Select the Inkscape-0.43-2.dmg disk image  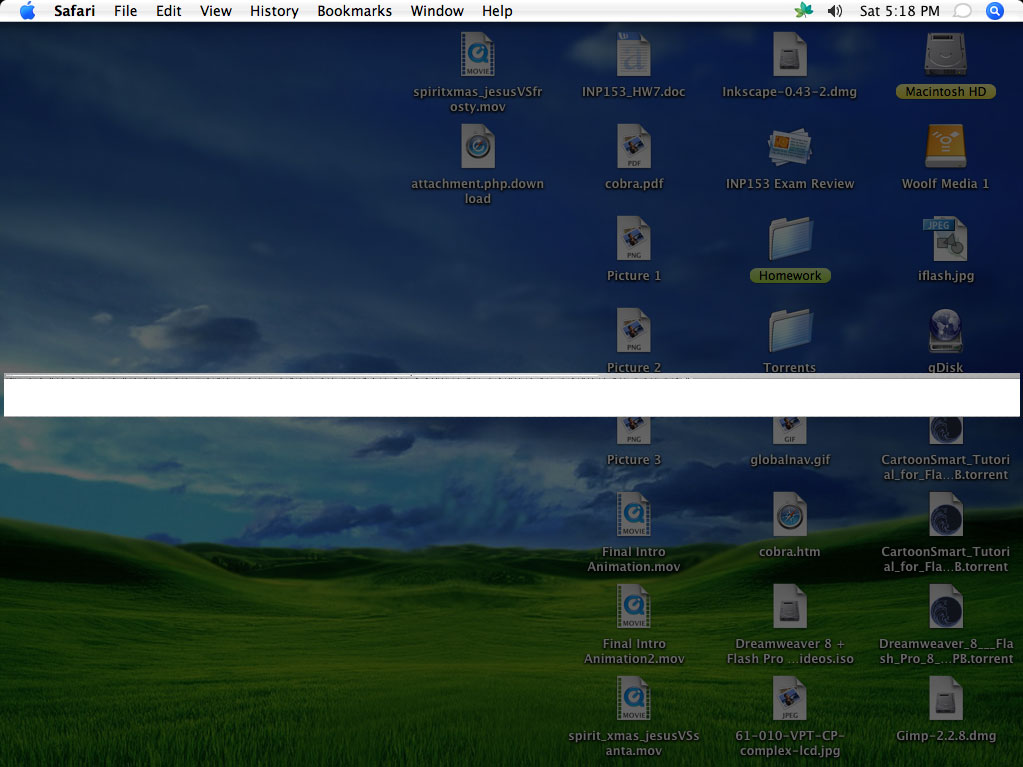pos(789,55)
